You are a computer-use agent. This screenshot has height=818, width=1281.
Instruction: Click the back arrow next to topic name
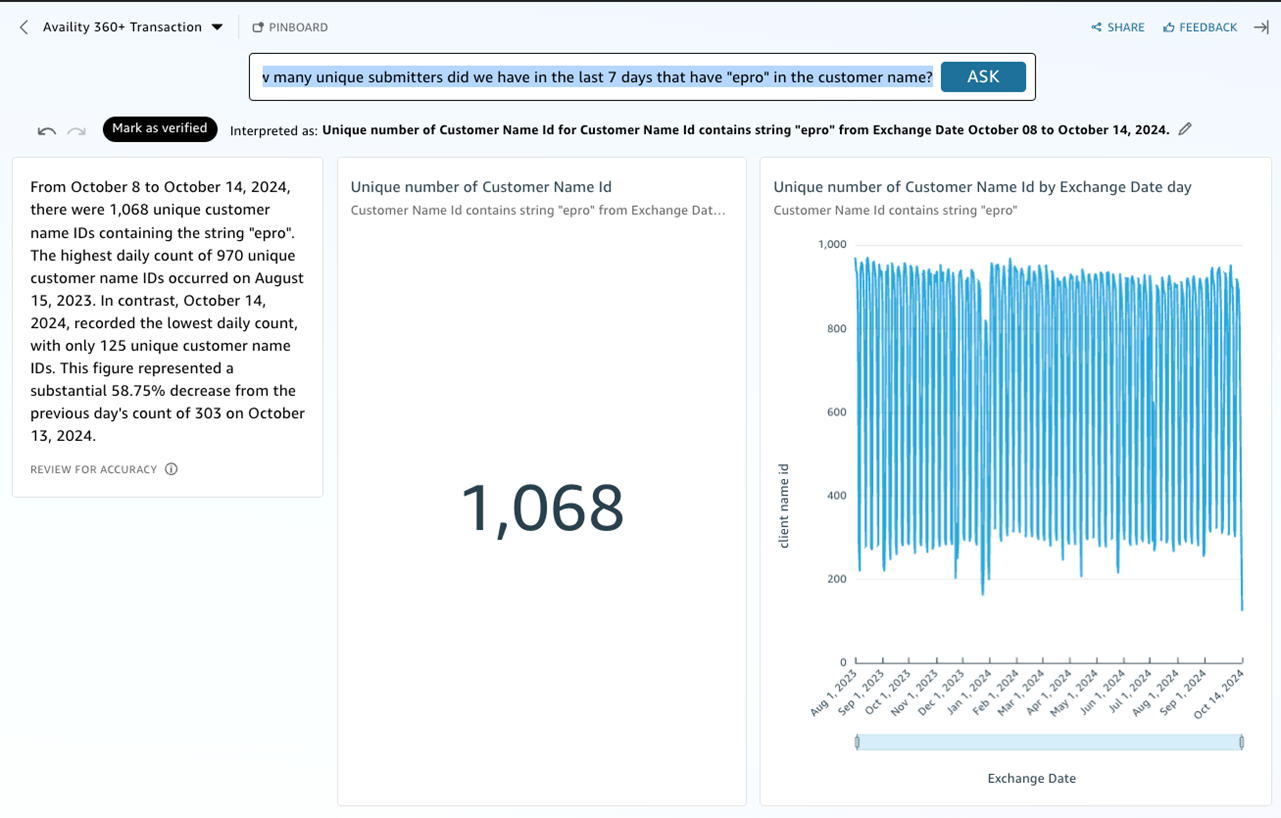pyautogui.click(x=23, y=27)
